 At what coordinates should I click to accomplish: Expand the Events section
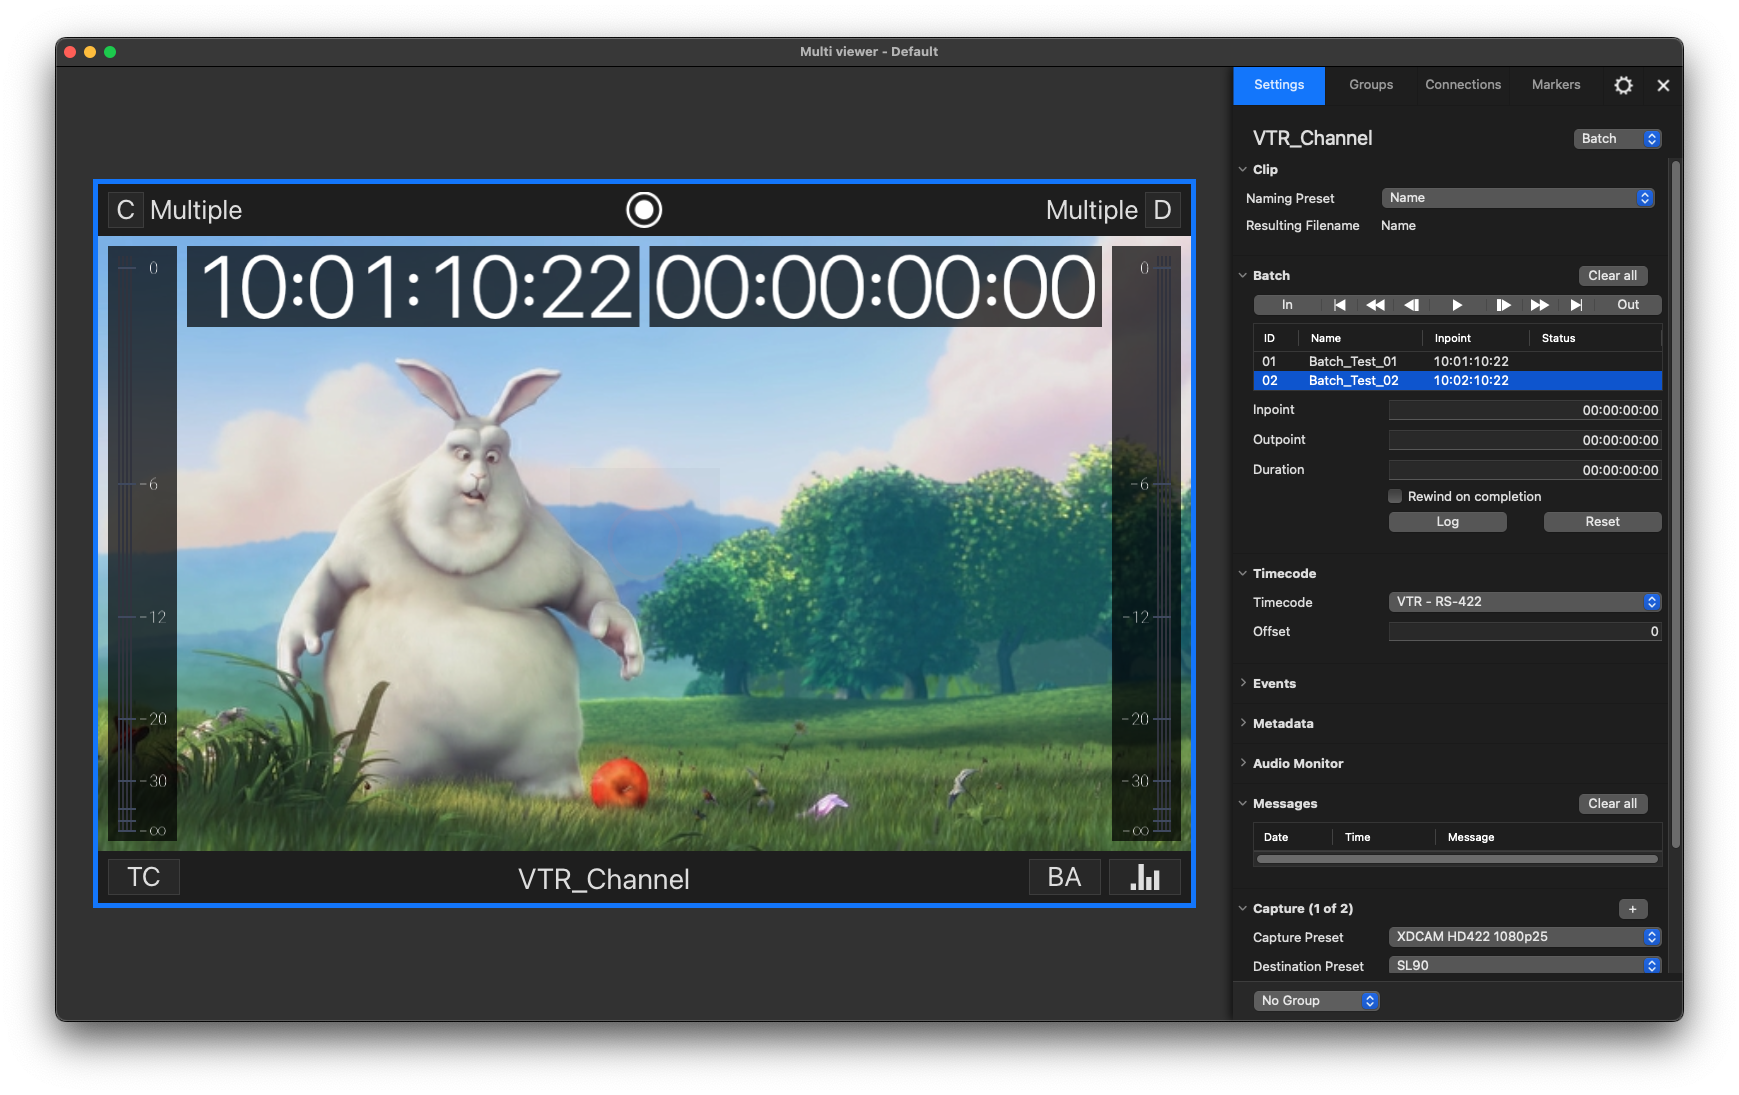(x=1243, y=684)
